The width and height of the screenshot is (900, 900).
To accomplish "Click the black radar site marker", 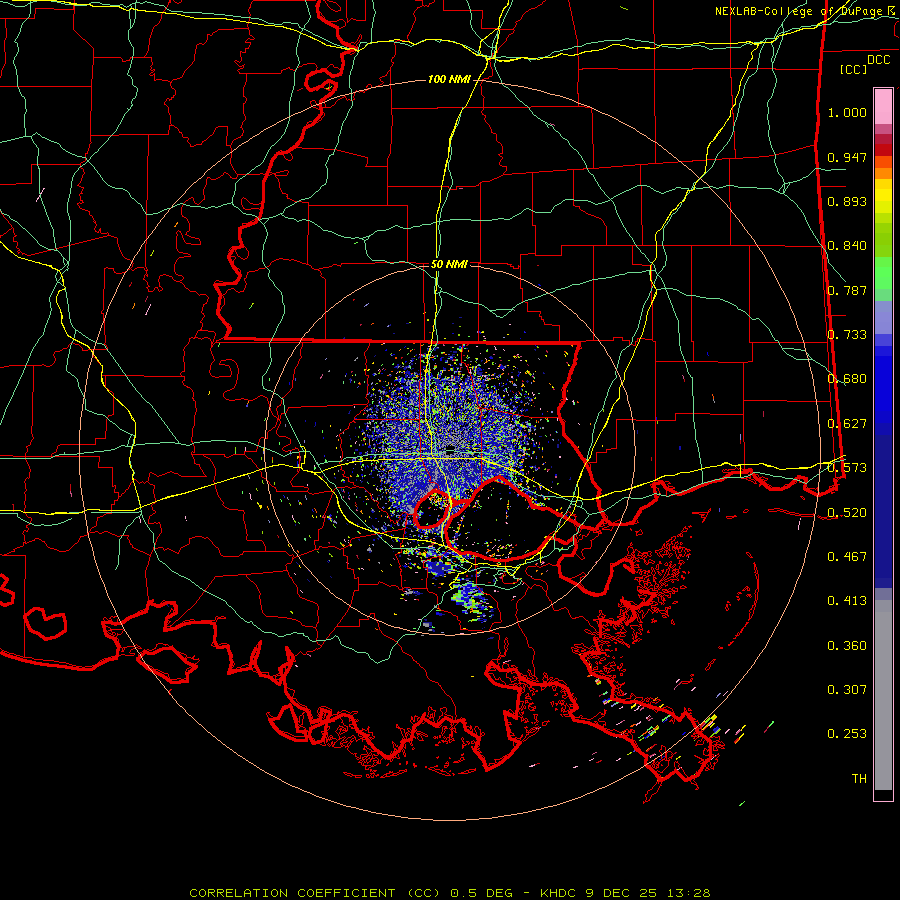I will 450,449.
